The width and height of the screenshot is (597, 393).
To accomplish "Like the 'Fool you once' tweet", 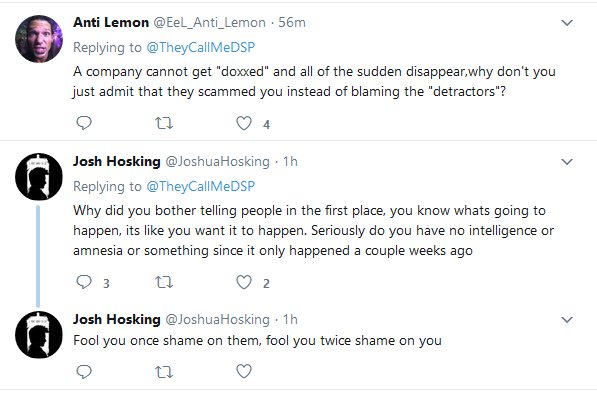I will point(244,371).
